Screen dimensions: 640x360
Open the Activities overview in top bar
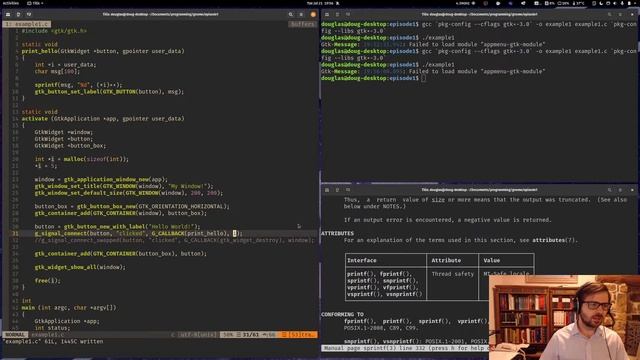[x=11, y=3]
